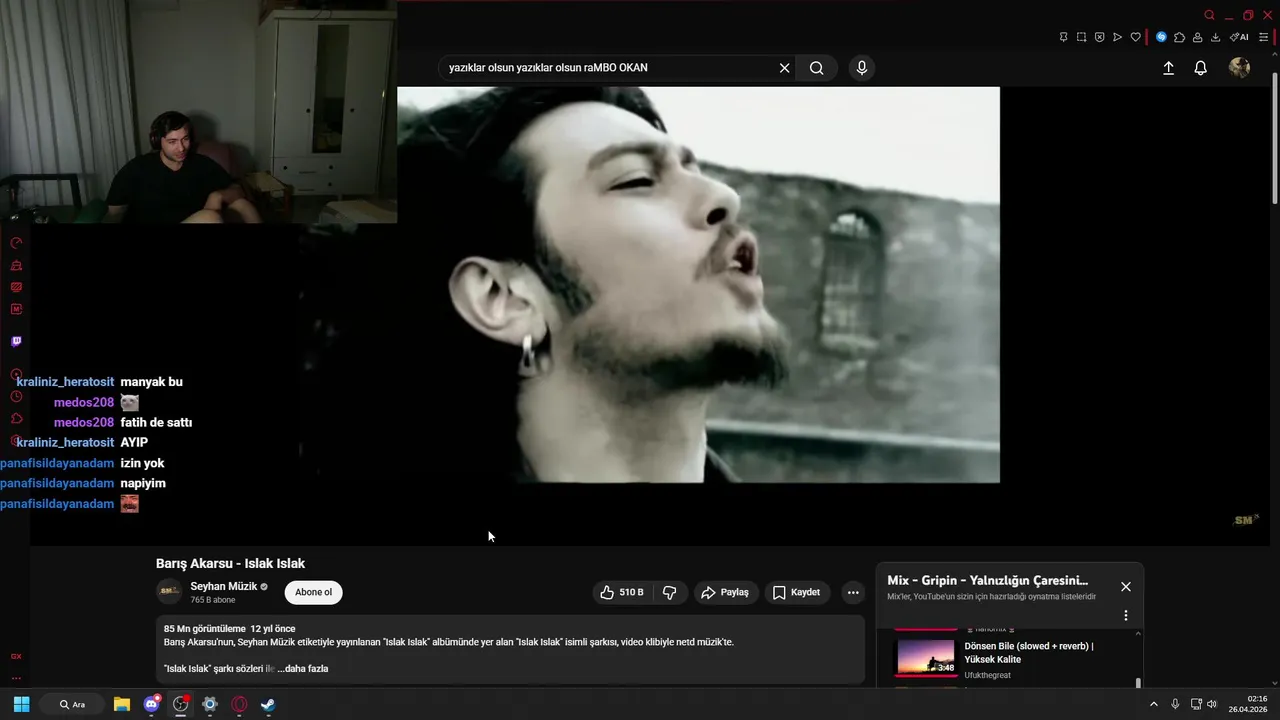This screenshot has width=1280, height=720.
Task: Open the GX Corner icon in sidebar
Action: pyautogui.click(x=16, y=656)
